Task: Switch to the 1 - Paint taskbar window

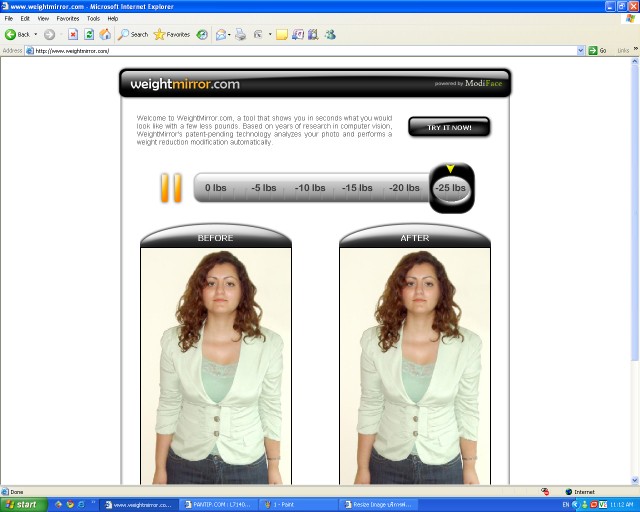Action: pyautogui.click(x=299, y=505)
